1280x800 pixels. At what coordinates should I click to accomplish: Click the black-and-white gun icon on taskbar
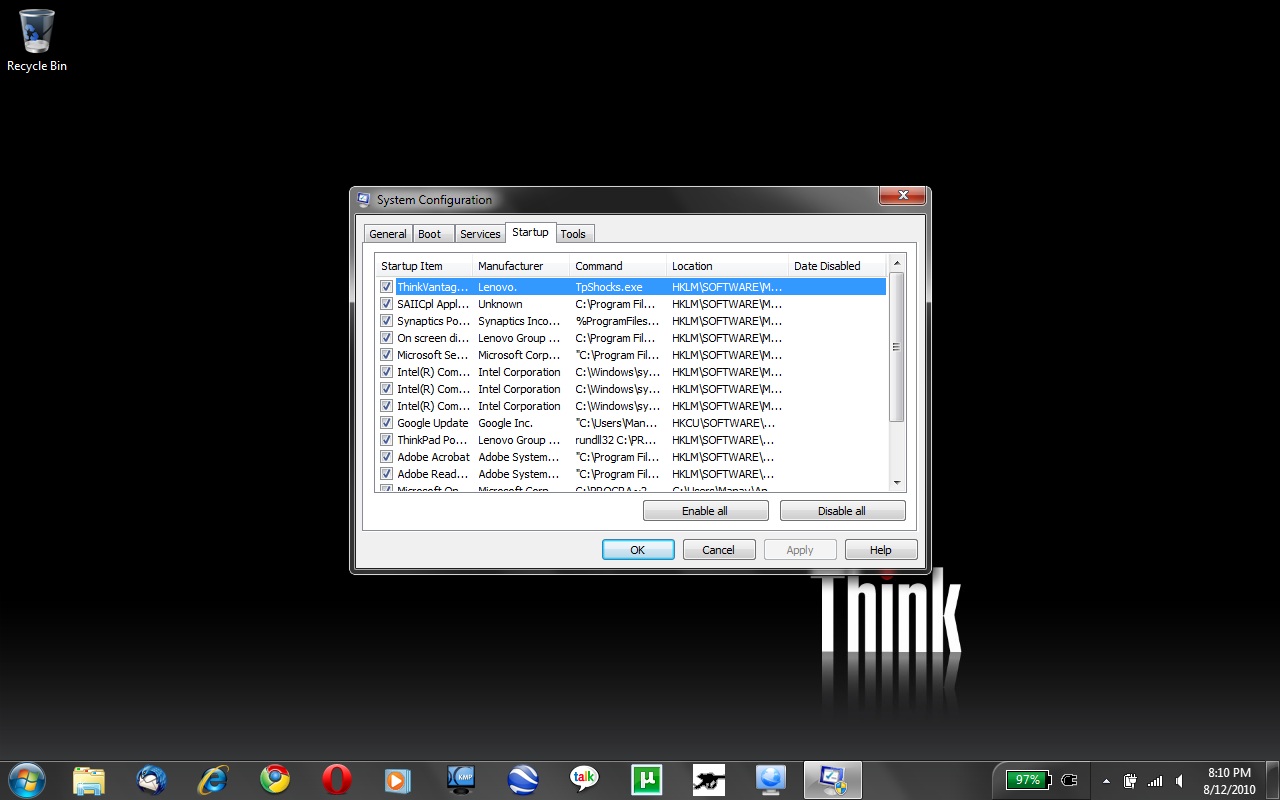(x=709, y=780)
